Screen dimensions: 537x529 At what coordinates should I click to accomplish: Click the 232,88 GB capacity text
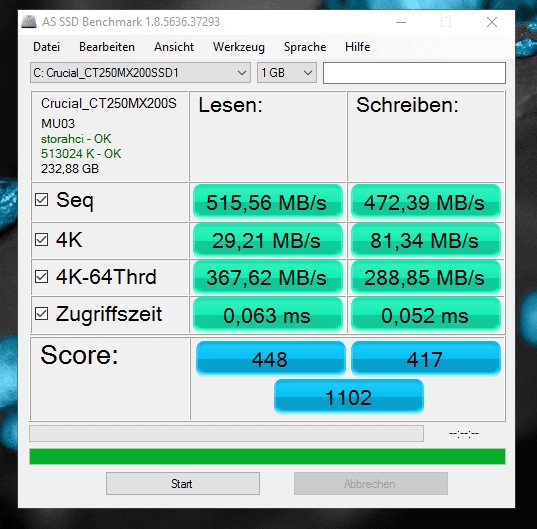pyautogui.click(x=70, y=168)
